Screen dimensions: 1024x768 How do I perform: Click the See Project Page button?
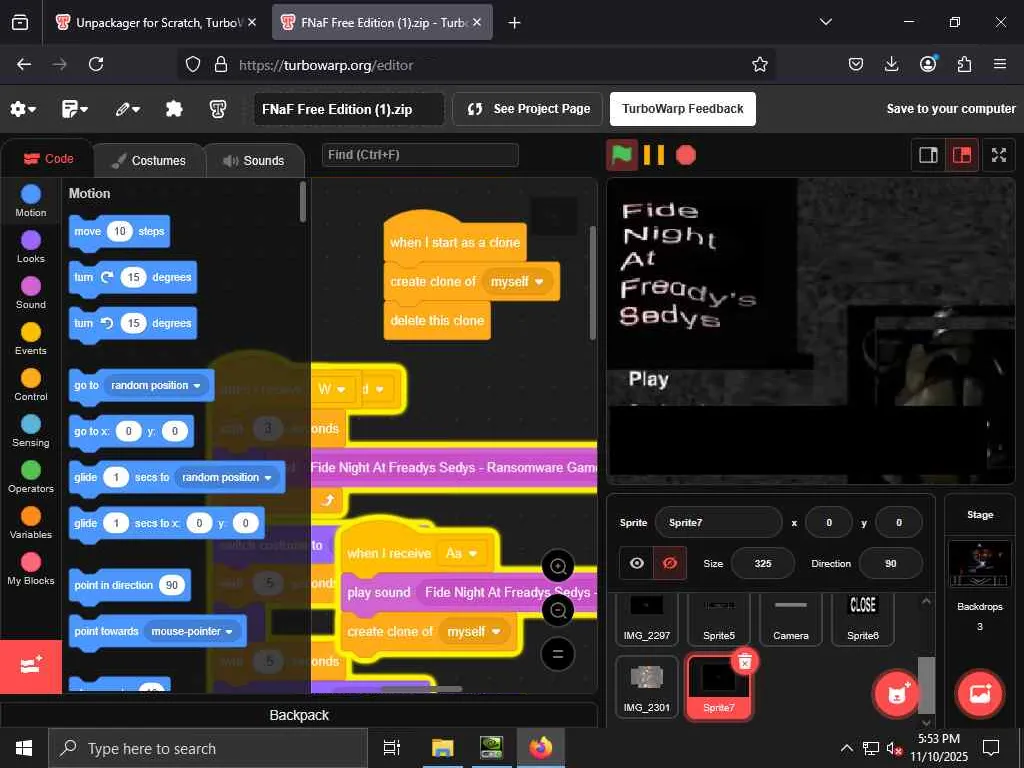[530, 109]
